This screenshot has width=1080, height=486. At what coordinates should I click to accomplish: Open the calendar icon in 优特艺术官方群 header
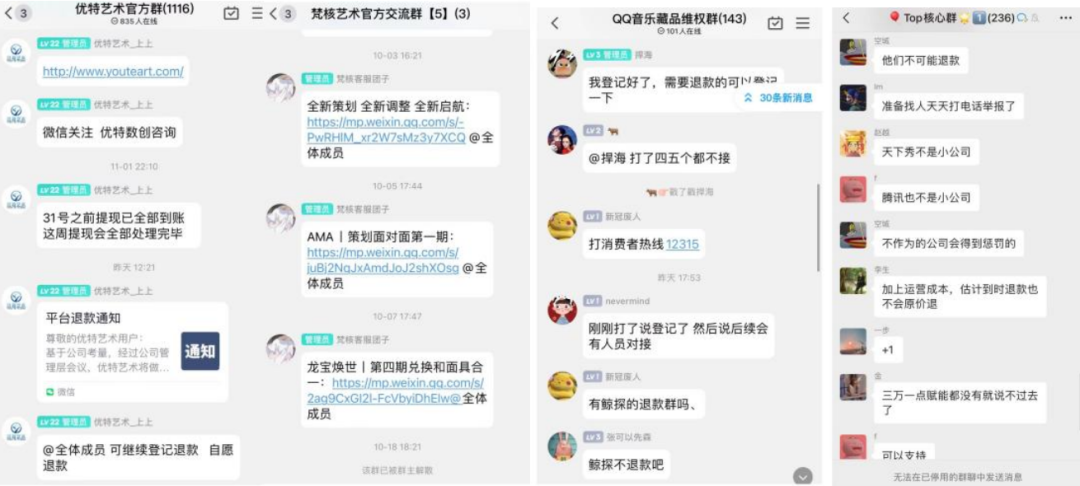click(231, 13)
